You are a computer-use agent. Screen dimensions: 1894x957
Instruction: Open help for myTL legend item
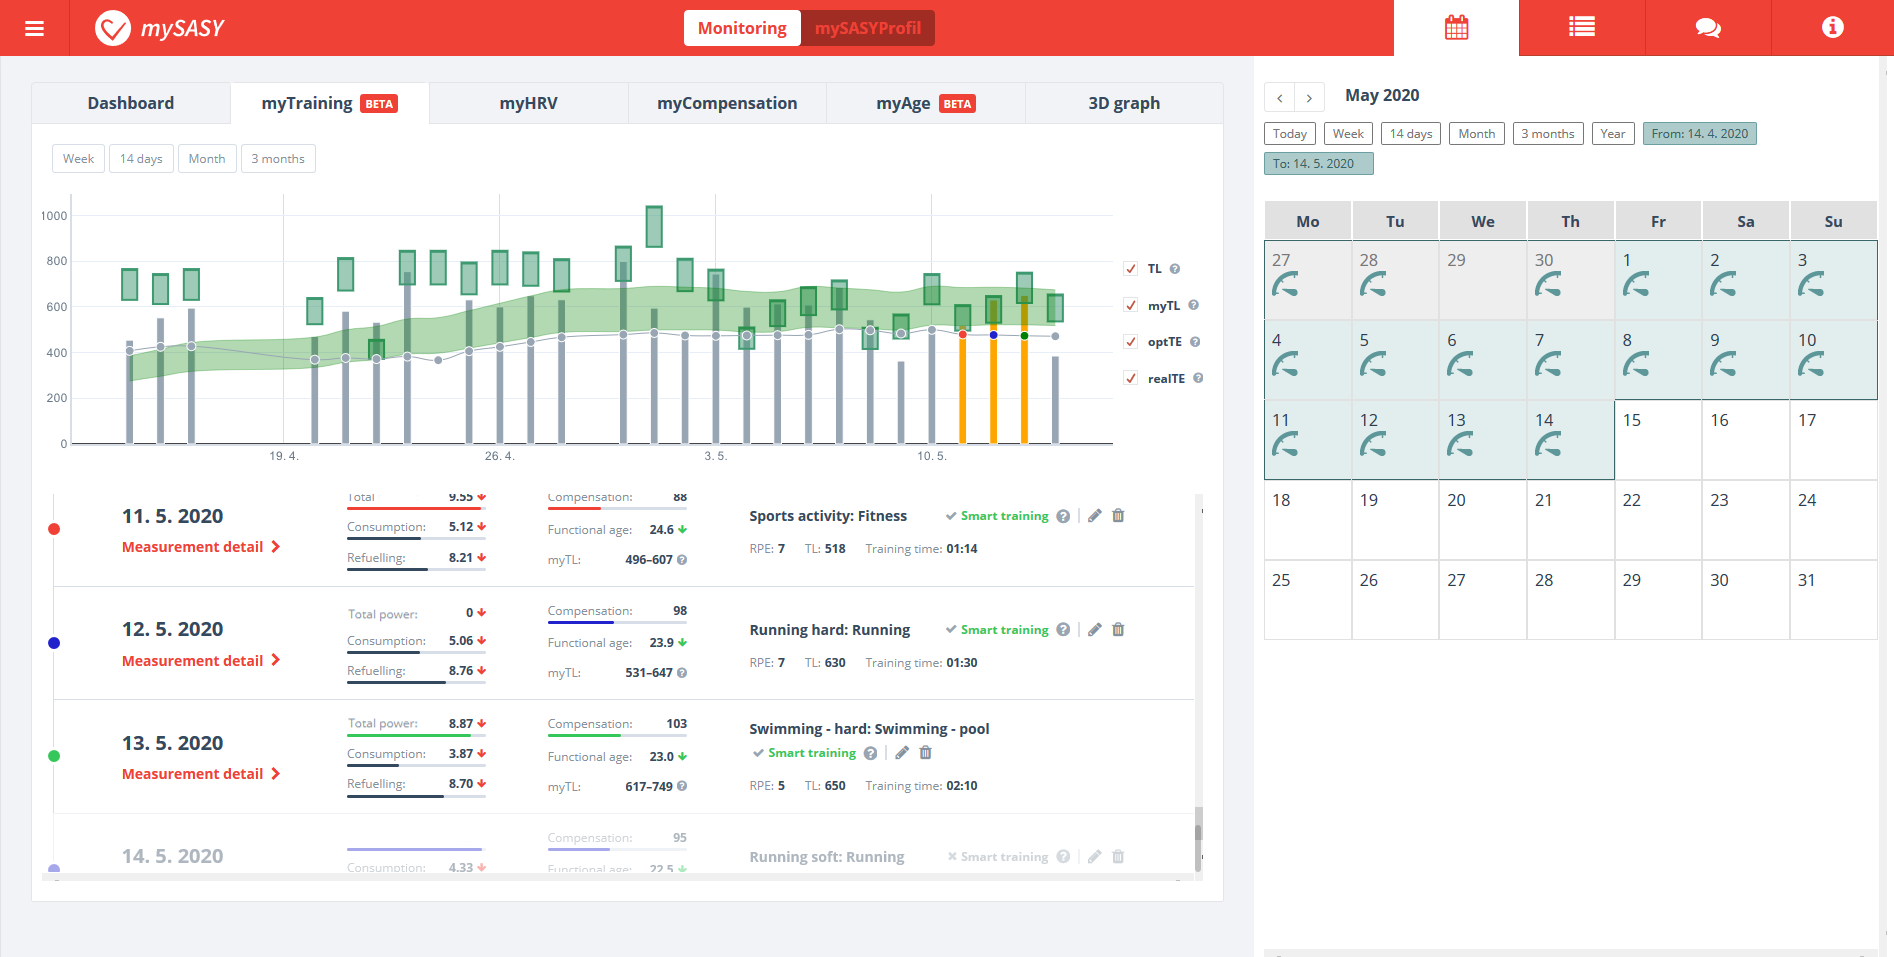point(1193,306)
